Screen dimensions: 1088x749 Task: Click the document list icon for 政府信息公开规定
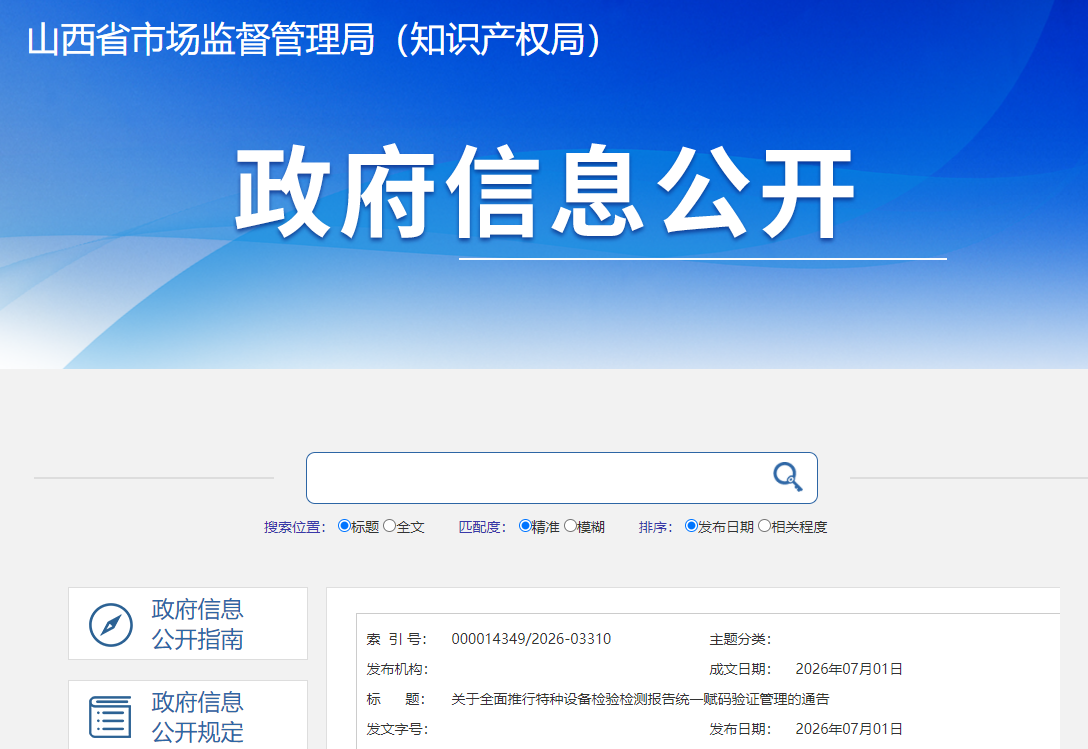[x=110, y=717]
